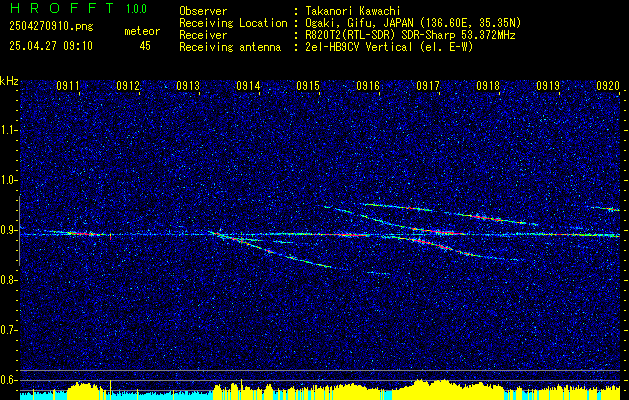This screenshot has width=629, height=400.
Task: Click the meteor label
Action: (142, 31)
